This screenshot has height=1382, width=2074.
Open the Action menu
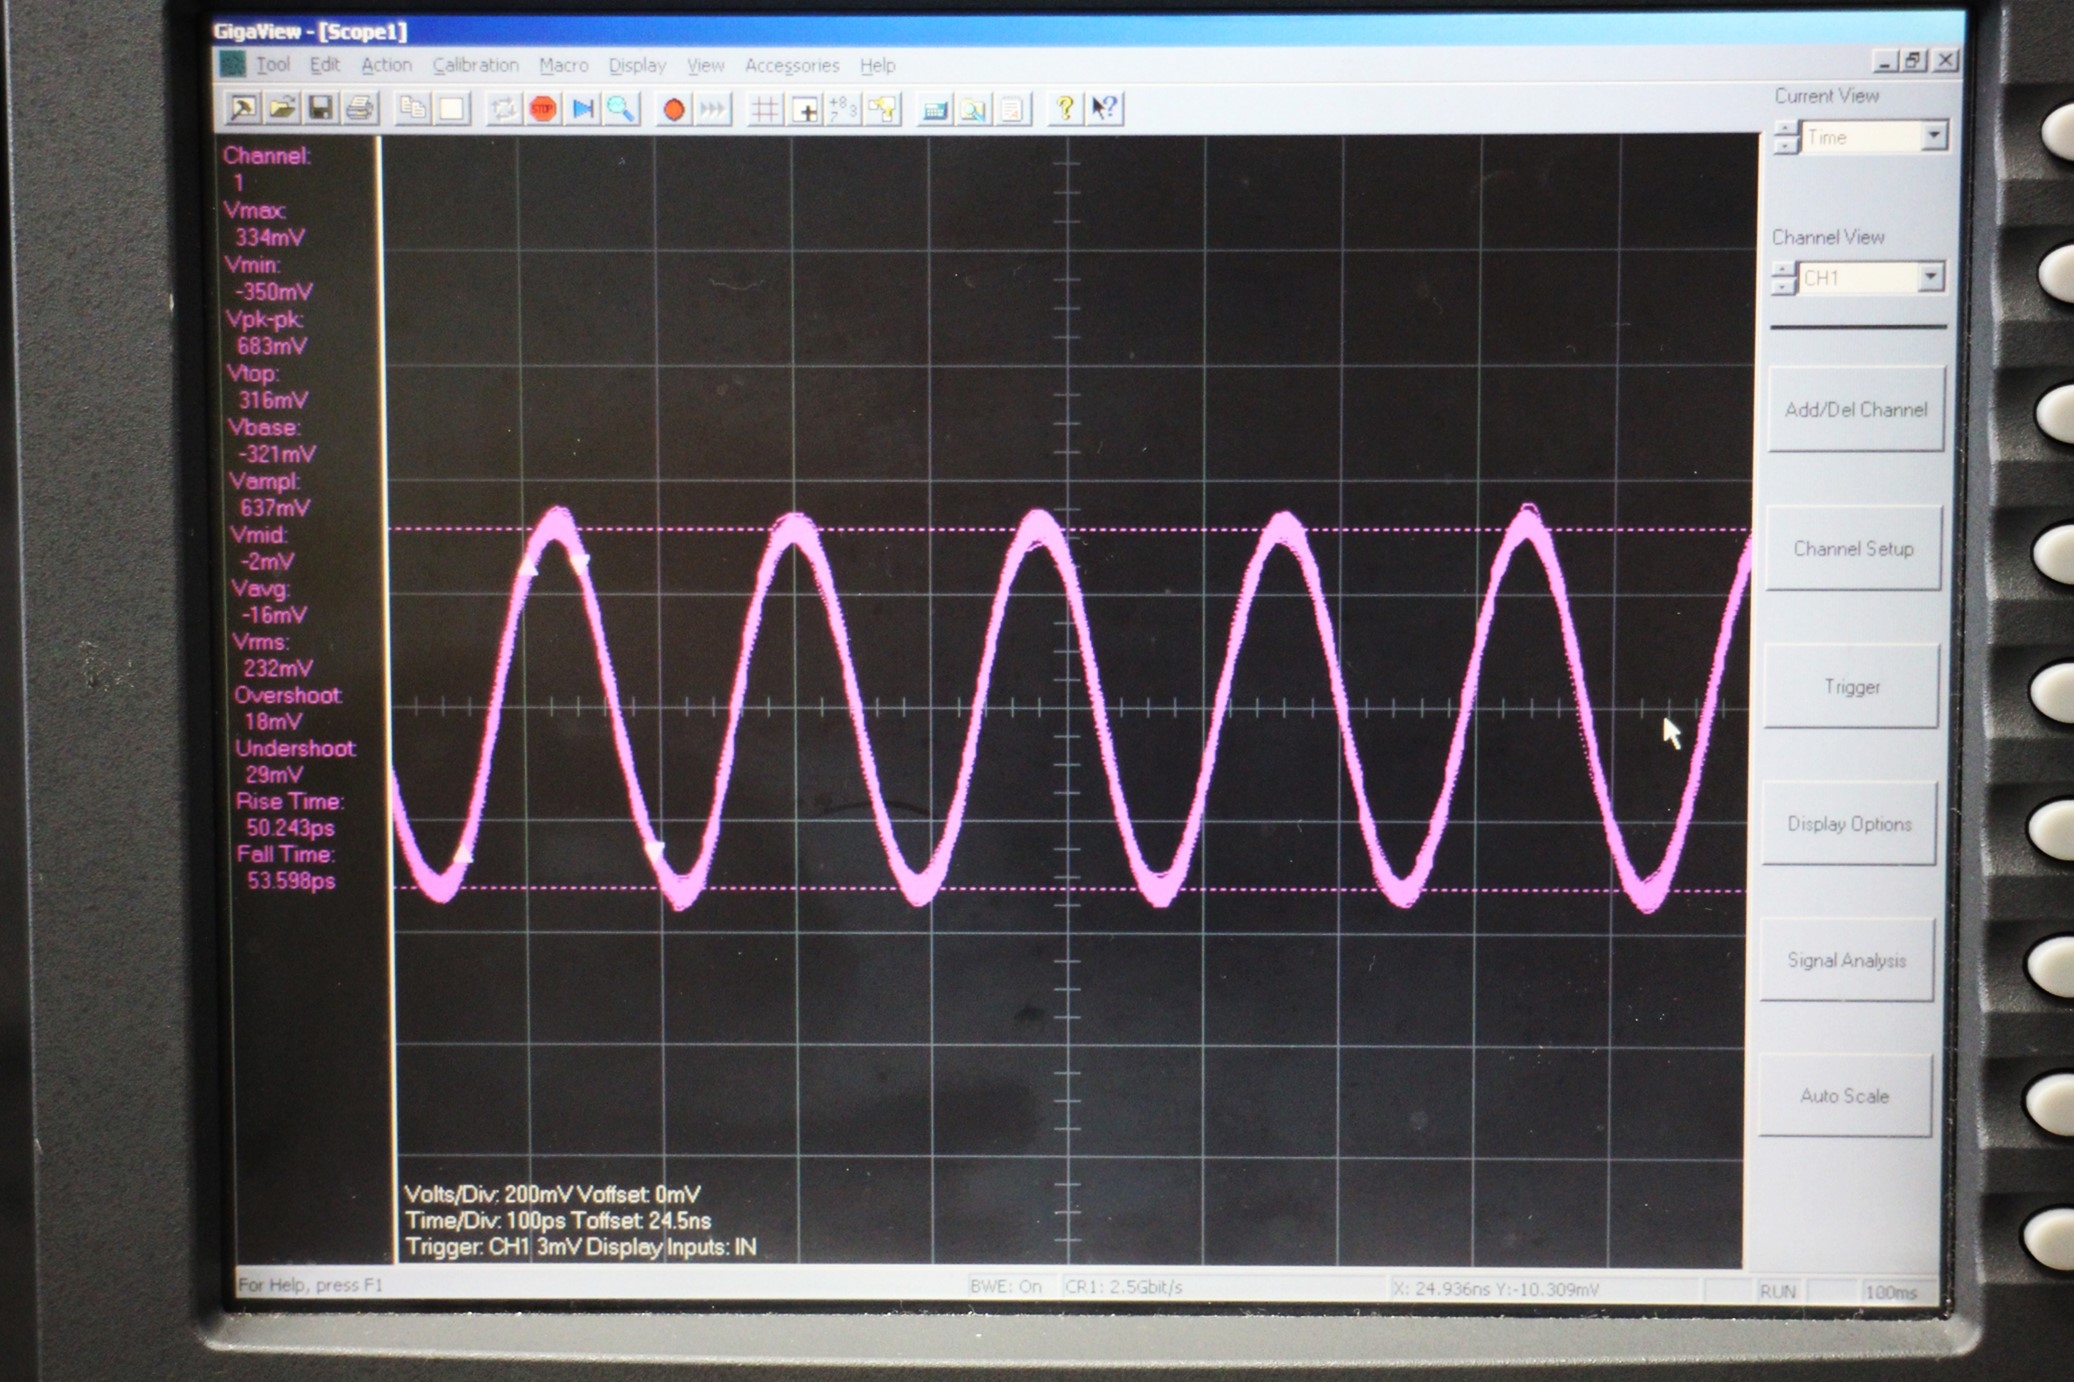click(x=386, y=65)
